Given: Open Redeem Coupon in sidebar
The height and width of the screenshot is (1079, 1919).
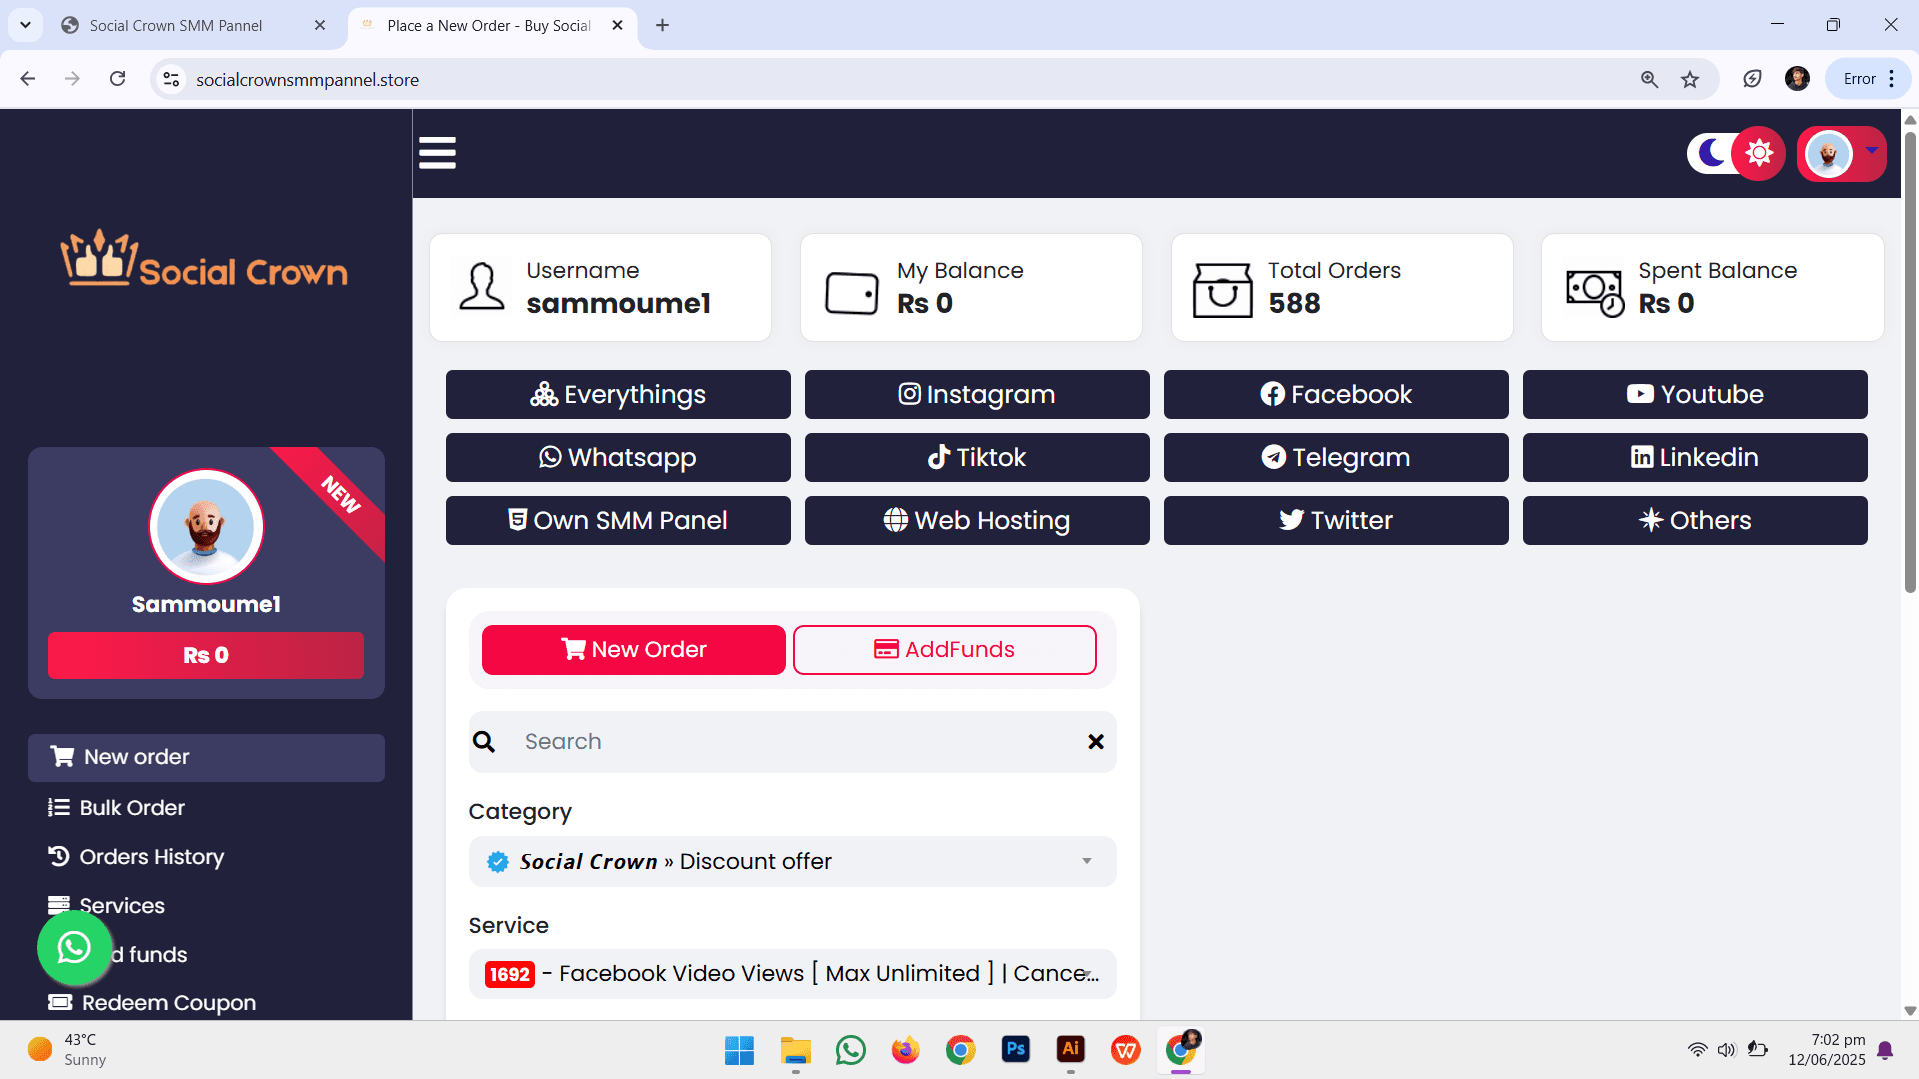Looking at the screenshot, I should point(152,1003).
